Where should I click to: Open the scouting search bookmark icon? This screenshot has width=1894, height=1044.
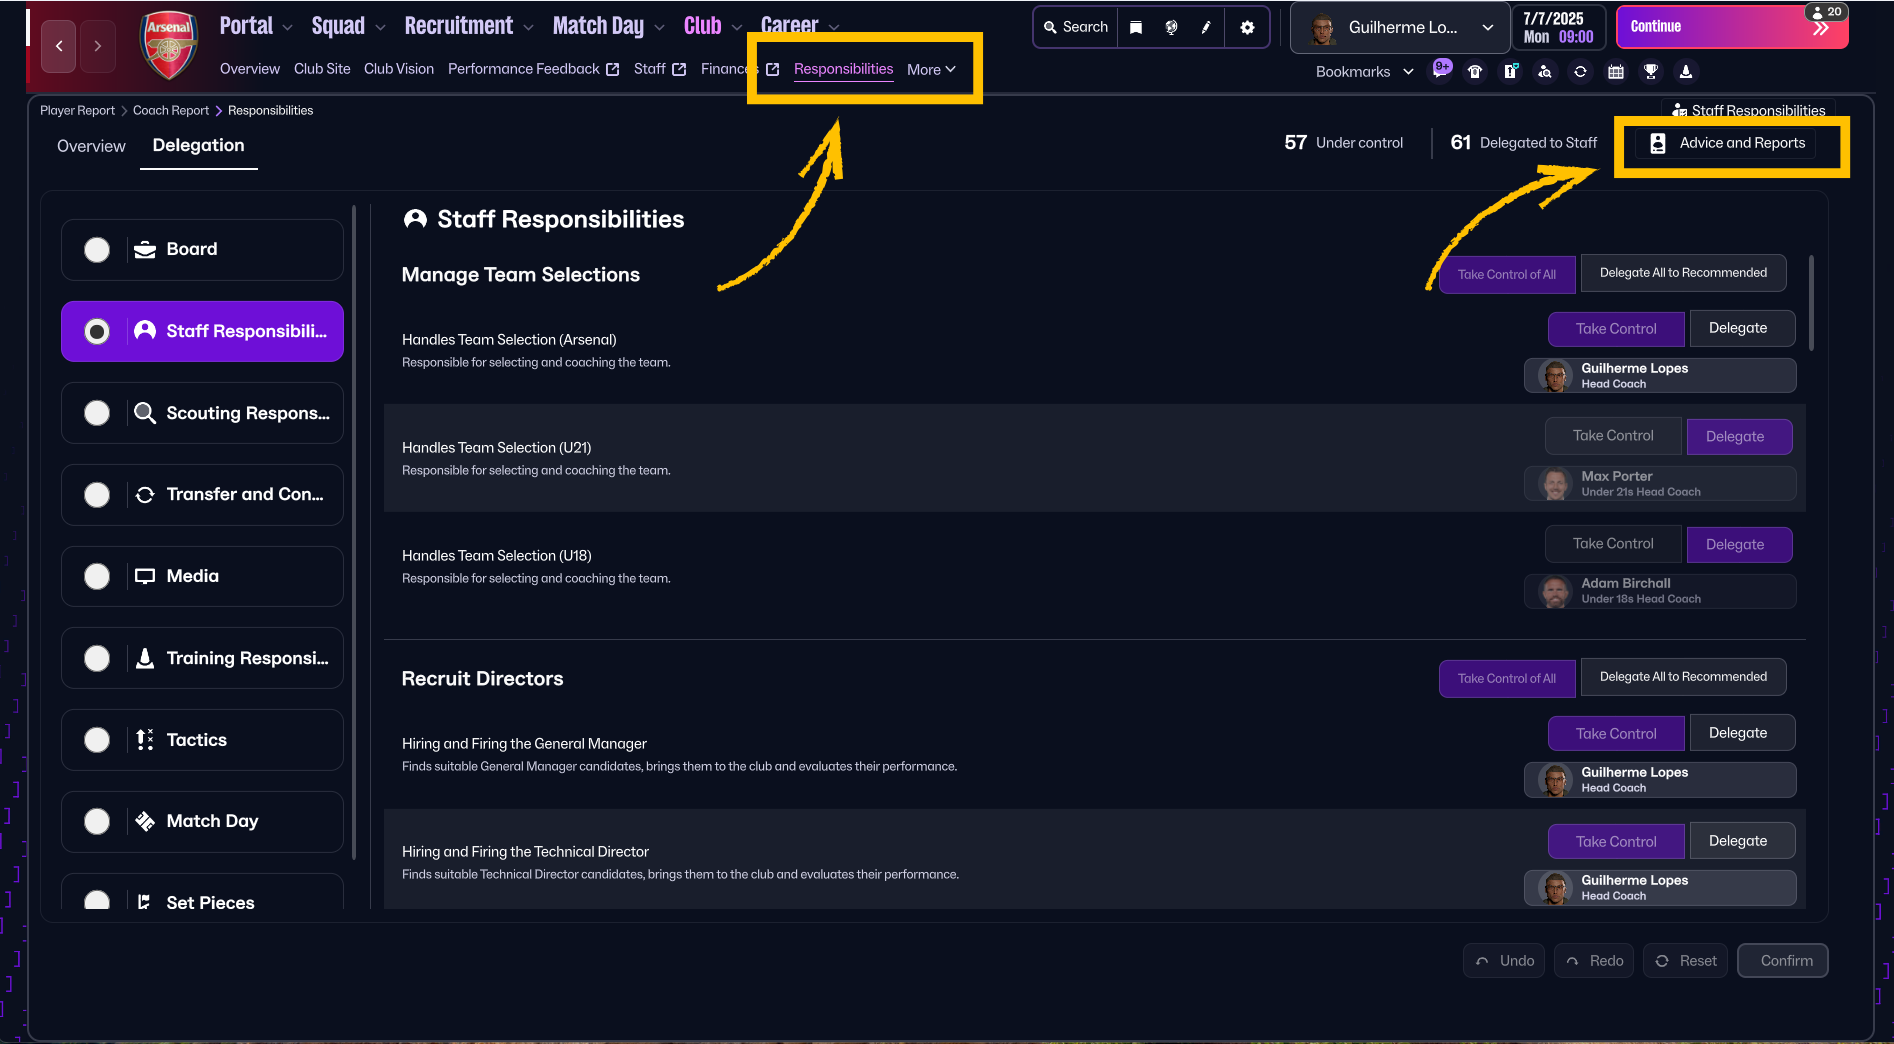(x=1545, y=71)
